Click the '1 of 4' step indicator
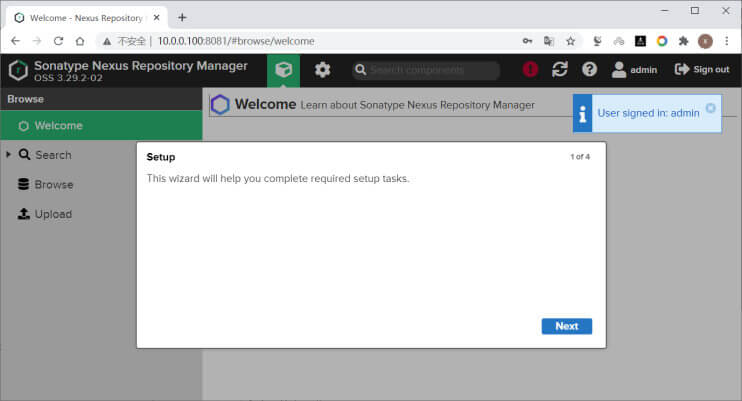Screen dimensions: 742x401 580,157
